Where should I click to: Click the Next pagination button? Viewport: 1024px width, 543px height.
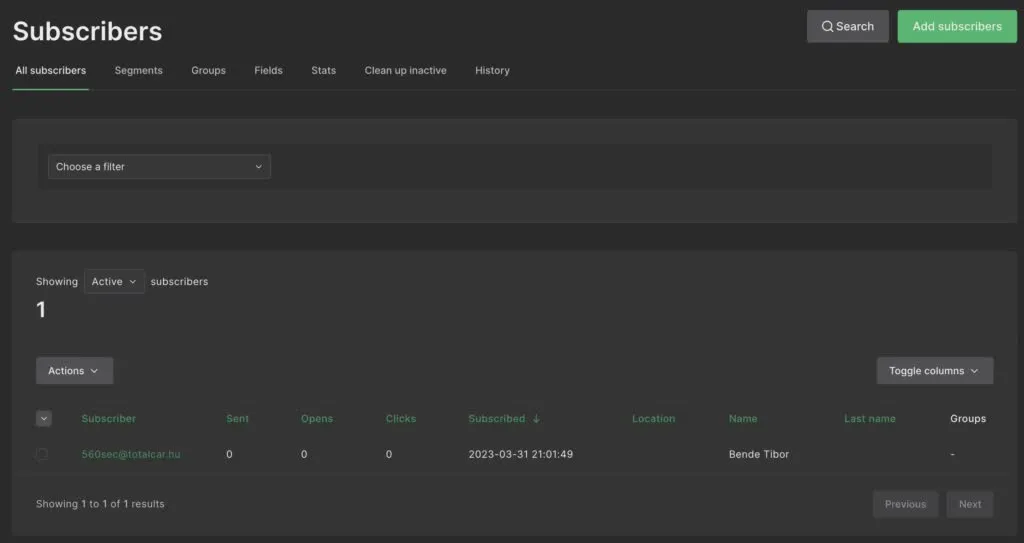point(969,504)
